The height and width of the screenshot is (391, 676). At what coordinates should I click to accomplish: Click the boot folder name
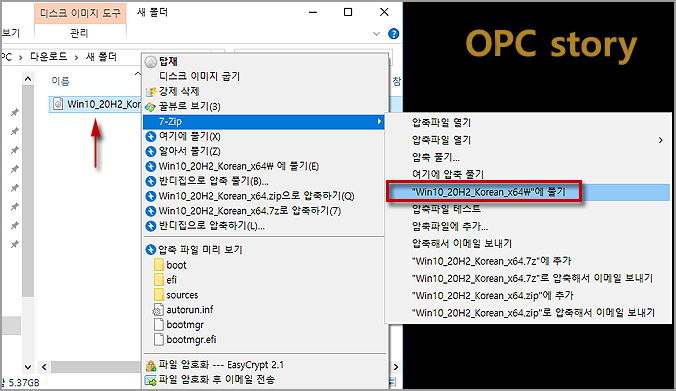click(176, 265)
